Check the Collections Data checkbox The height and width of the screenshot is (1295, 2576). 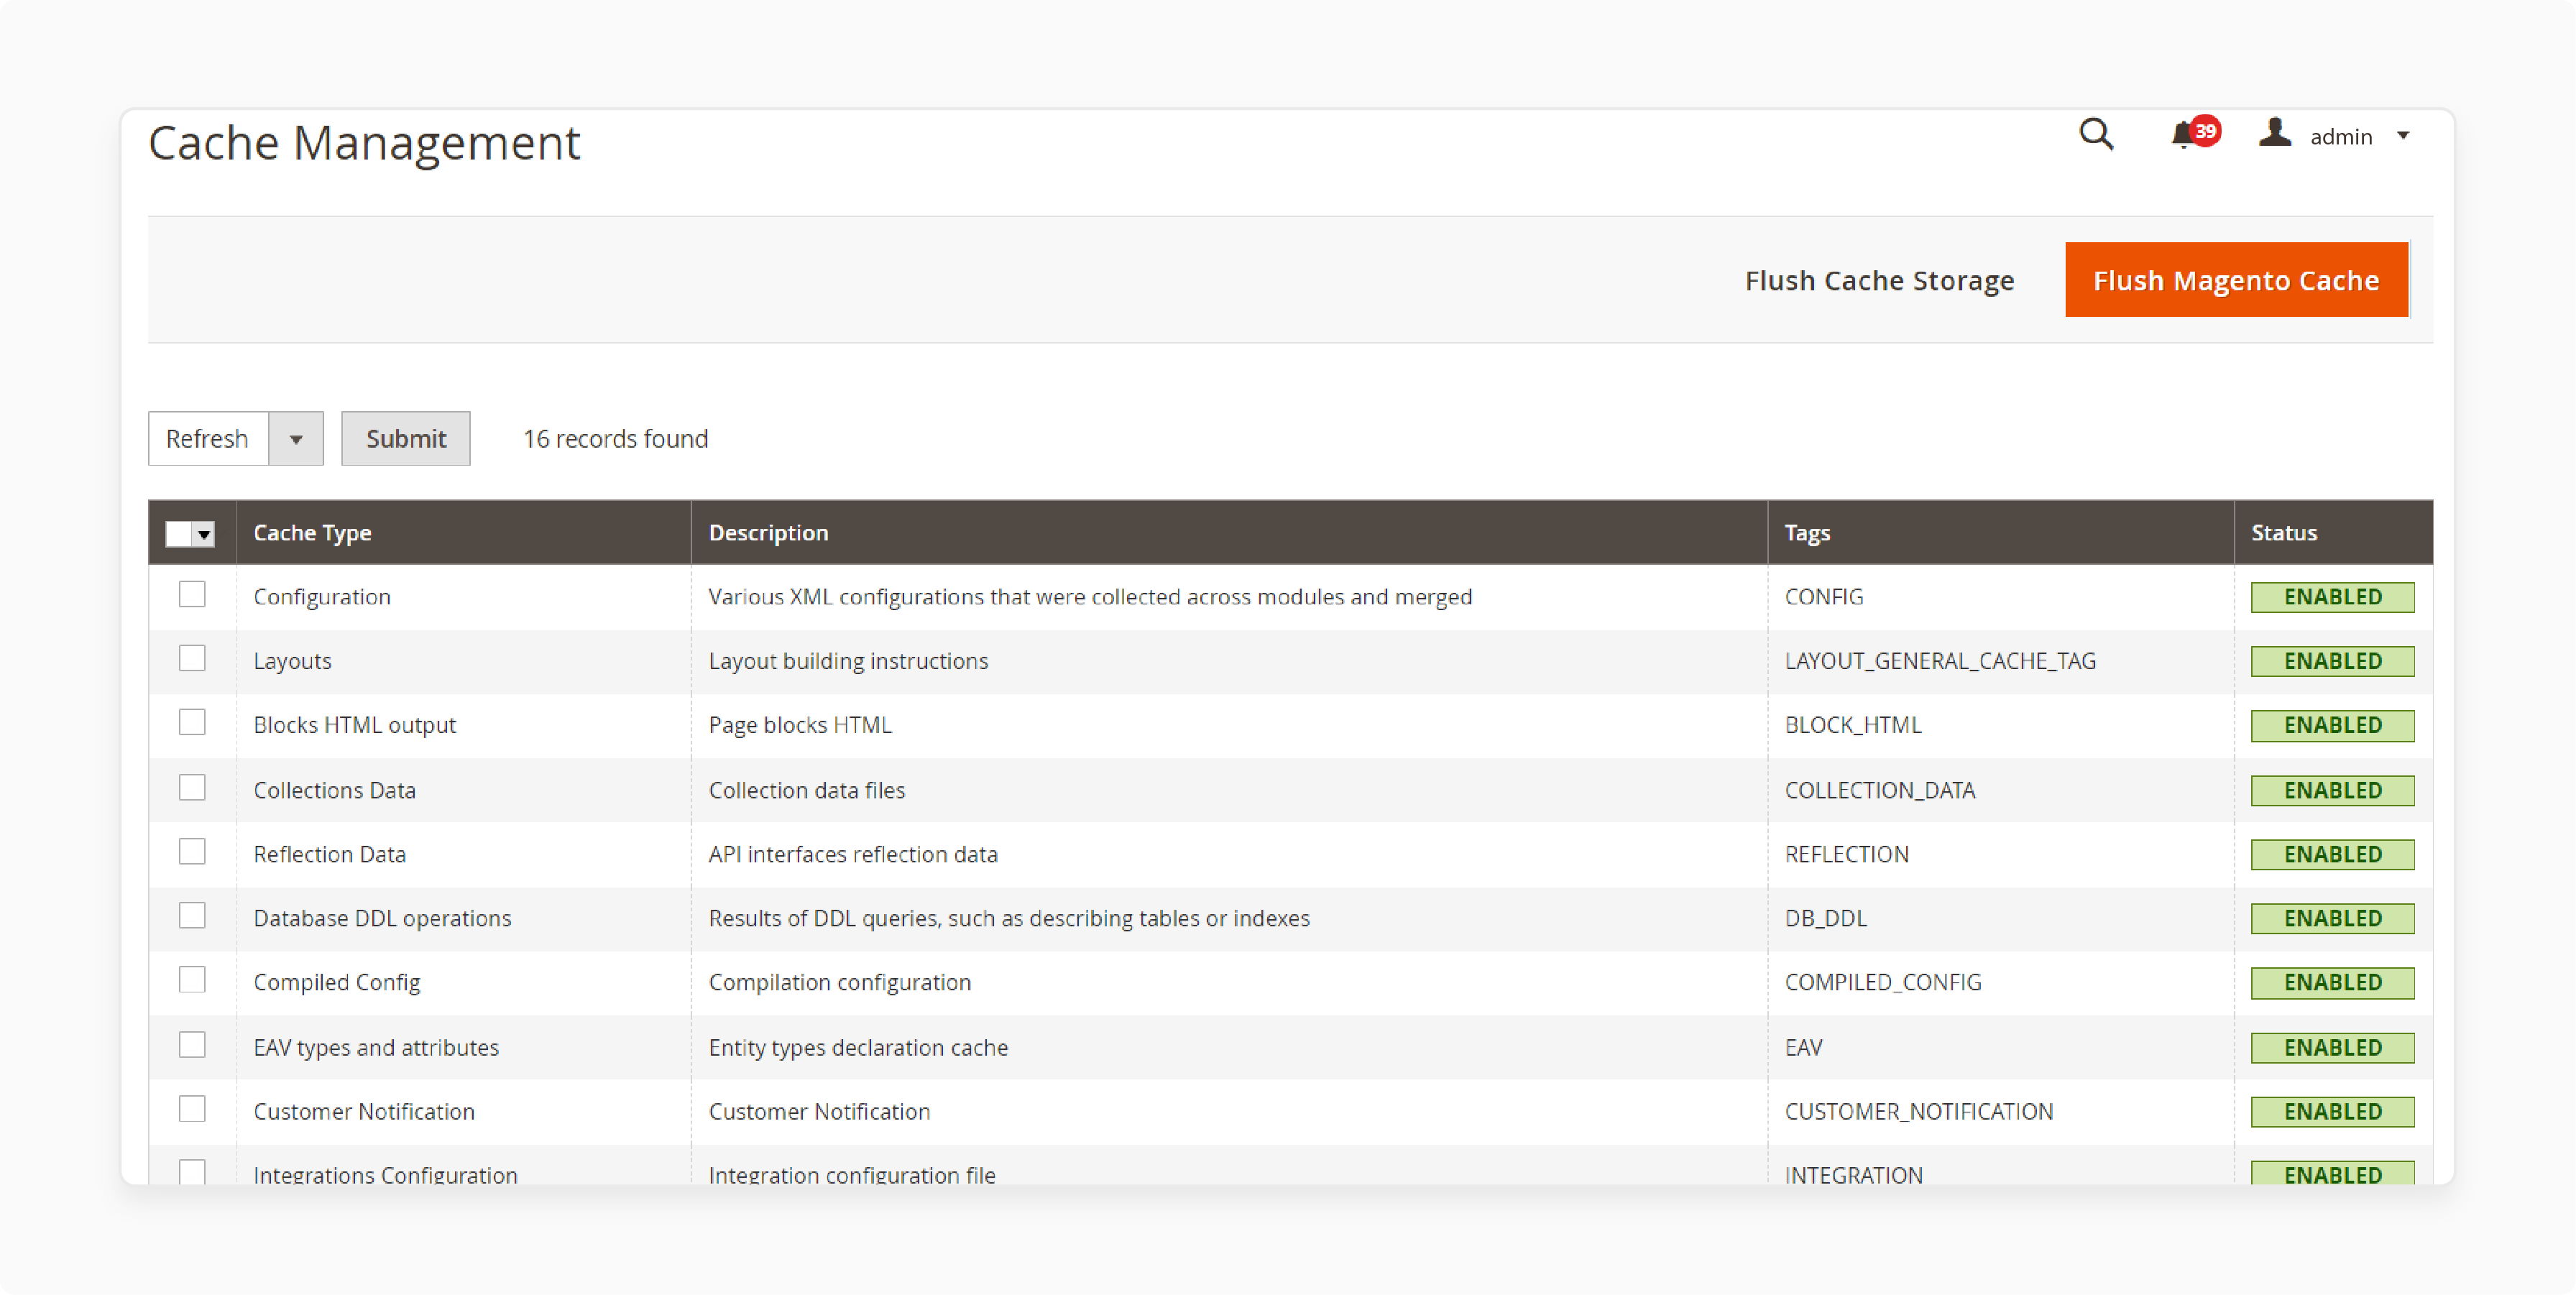pos(192,788)
